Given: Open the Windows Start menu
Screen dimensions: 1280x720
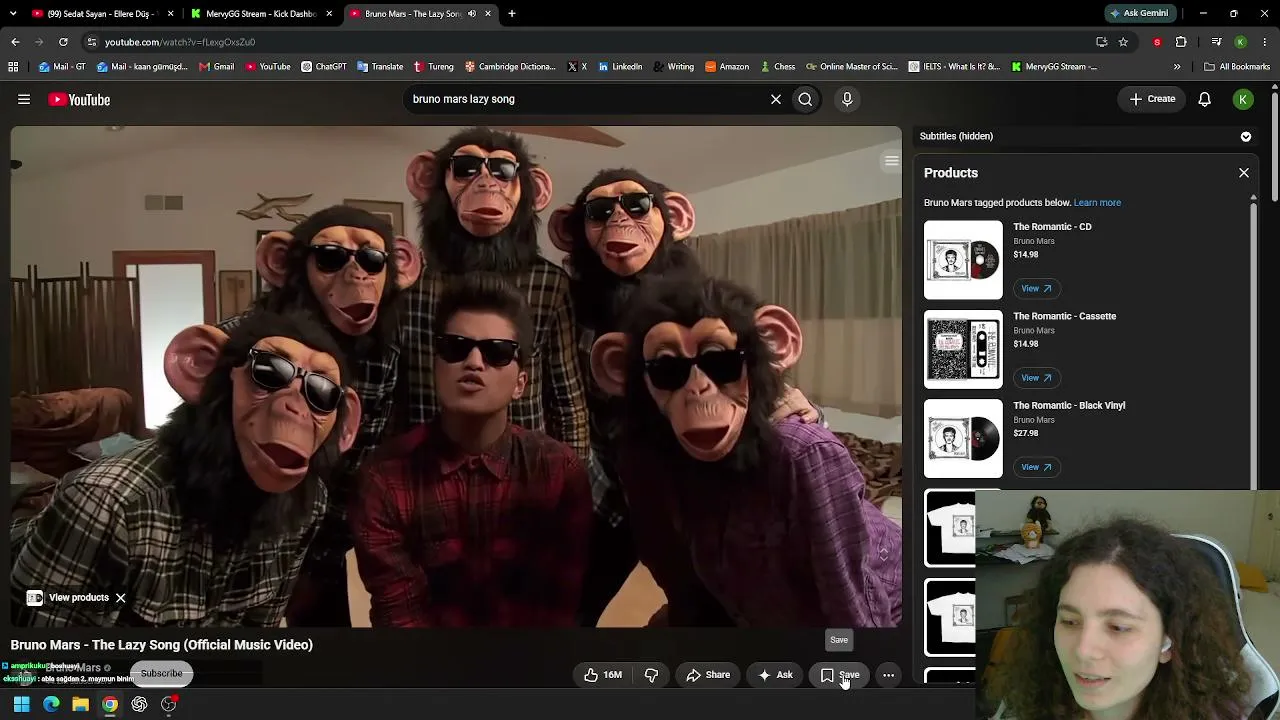Looking at the screenshot, I should (21, 704).
